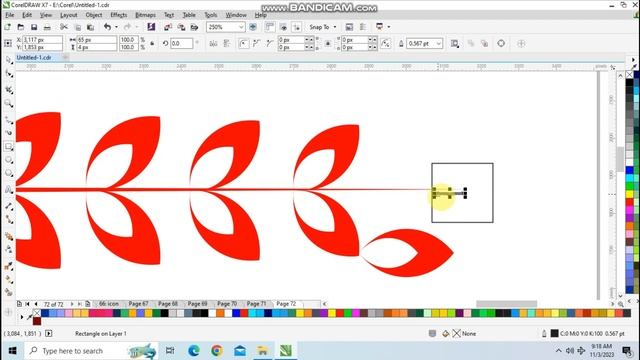The image size is (640, 360).
Task: Toggle Relative corner scaling button
Action: [385, 43]
